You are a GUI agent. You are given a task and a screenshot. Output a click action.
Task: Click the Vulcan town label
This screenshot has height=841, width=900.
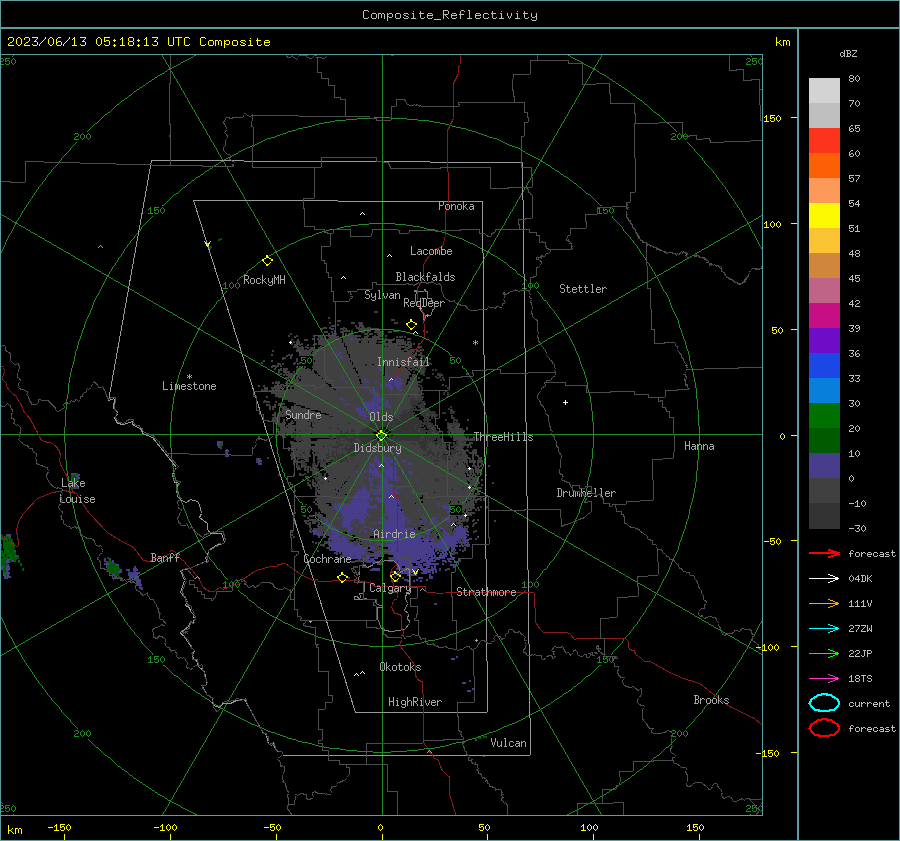point(508,743)
